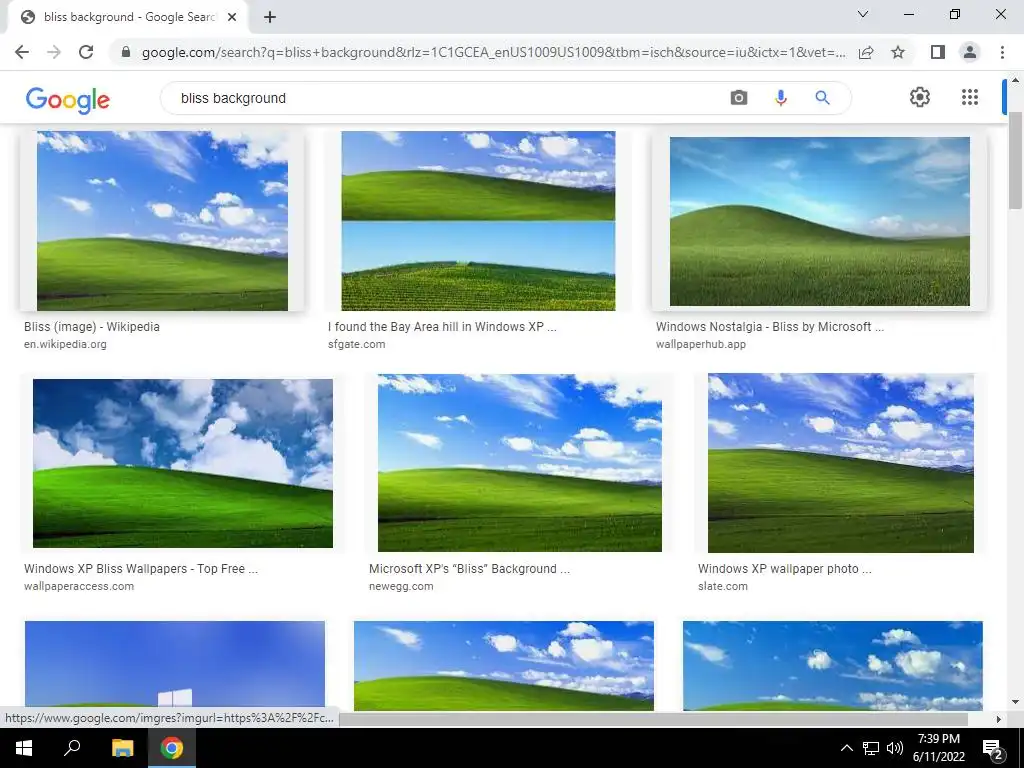This screenshot has height=768, width=1024.
Task: Click the vertical scrollbar thumb
Action: 1015,160
